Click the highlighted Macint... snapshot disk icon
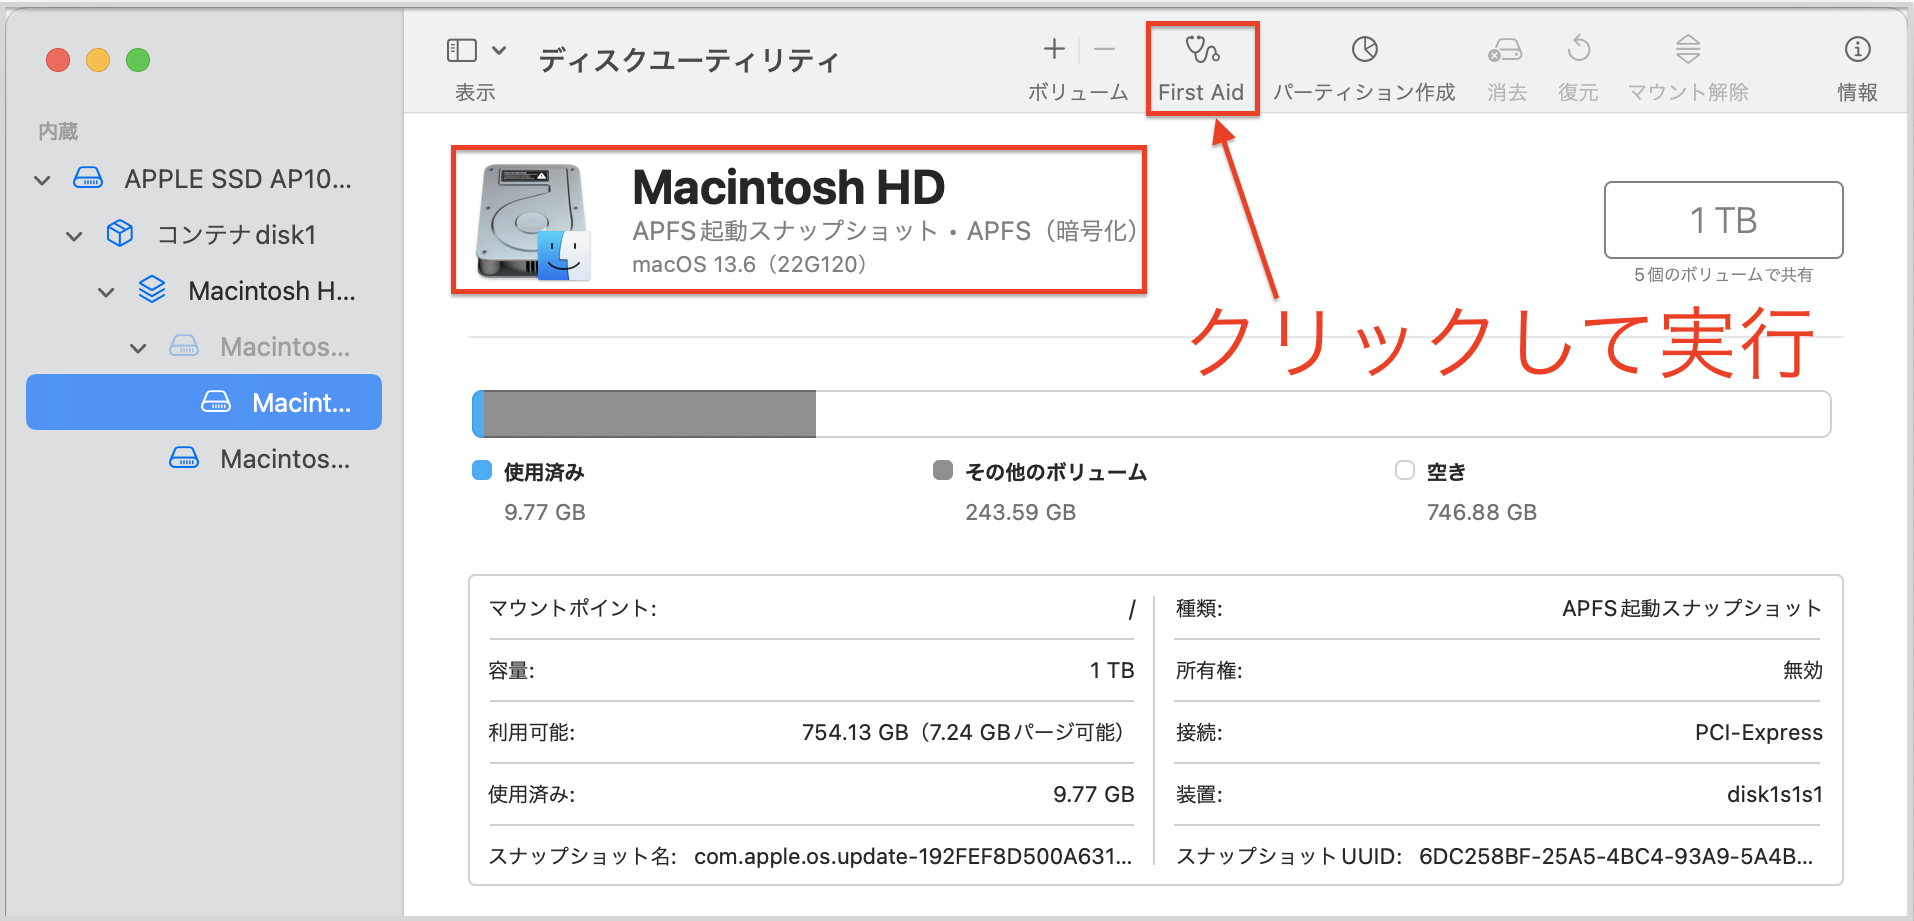 216,402
